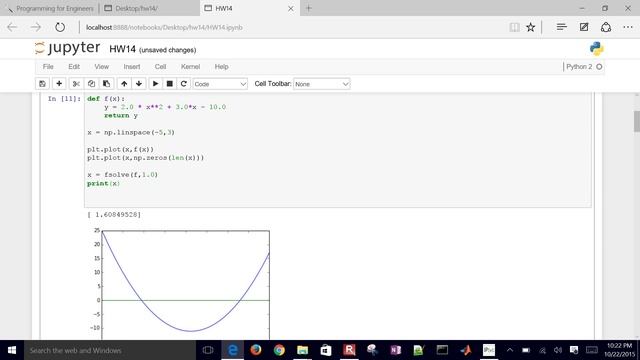Open OneNote from the taskbar
The width and height of the screenshot is (640, 360).
[396, 350]
